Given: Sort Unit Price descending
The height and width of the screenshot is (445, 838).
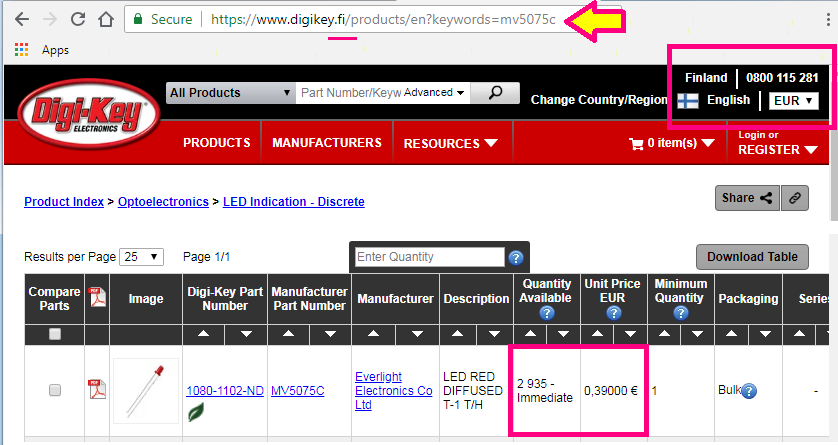Looking at the screenshot, I should coord(631,334).
